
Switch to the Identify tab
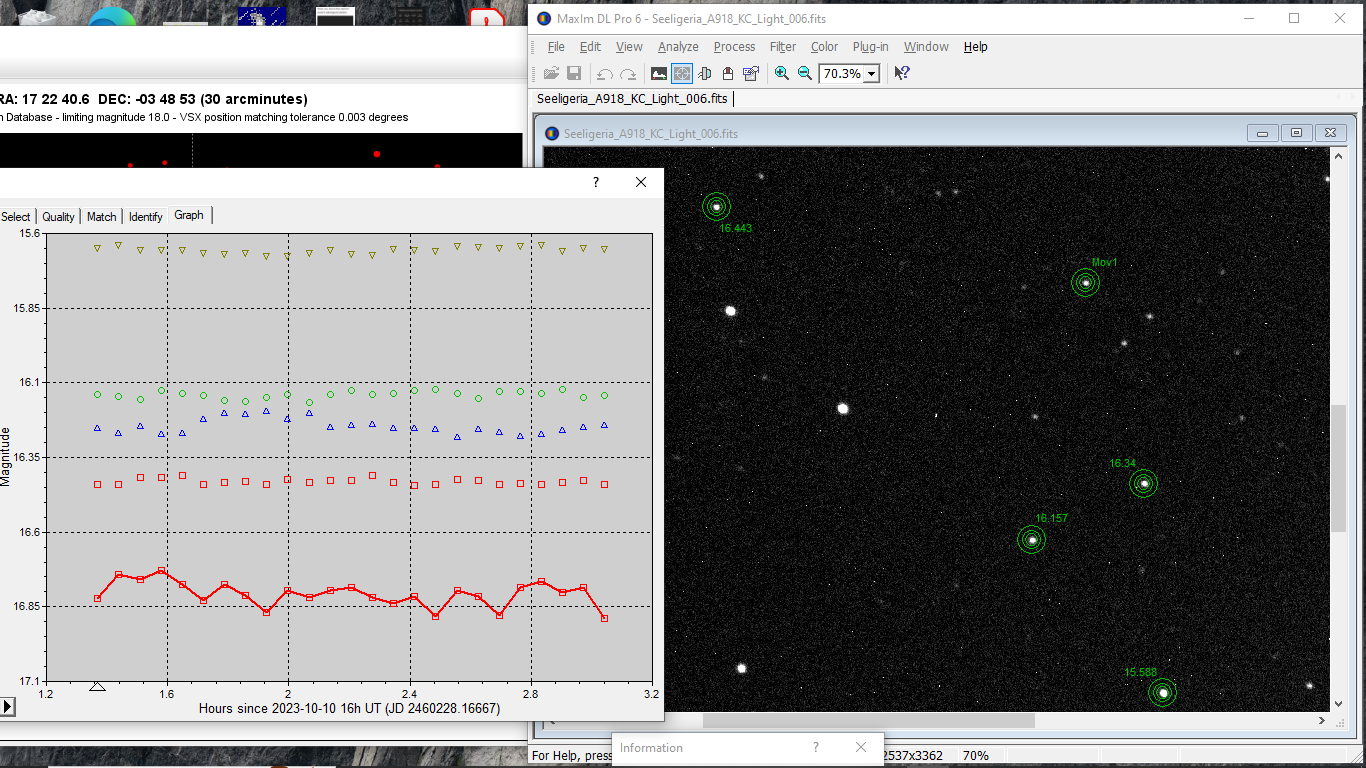(x=145, y=216)
